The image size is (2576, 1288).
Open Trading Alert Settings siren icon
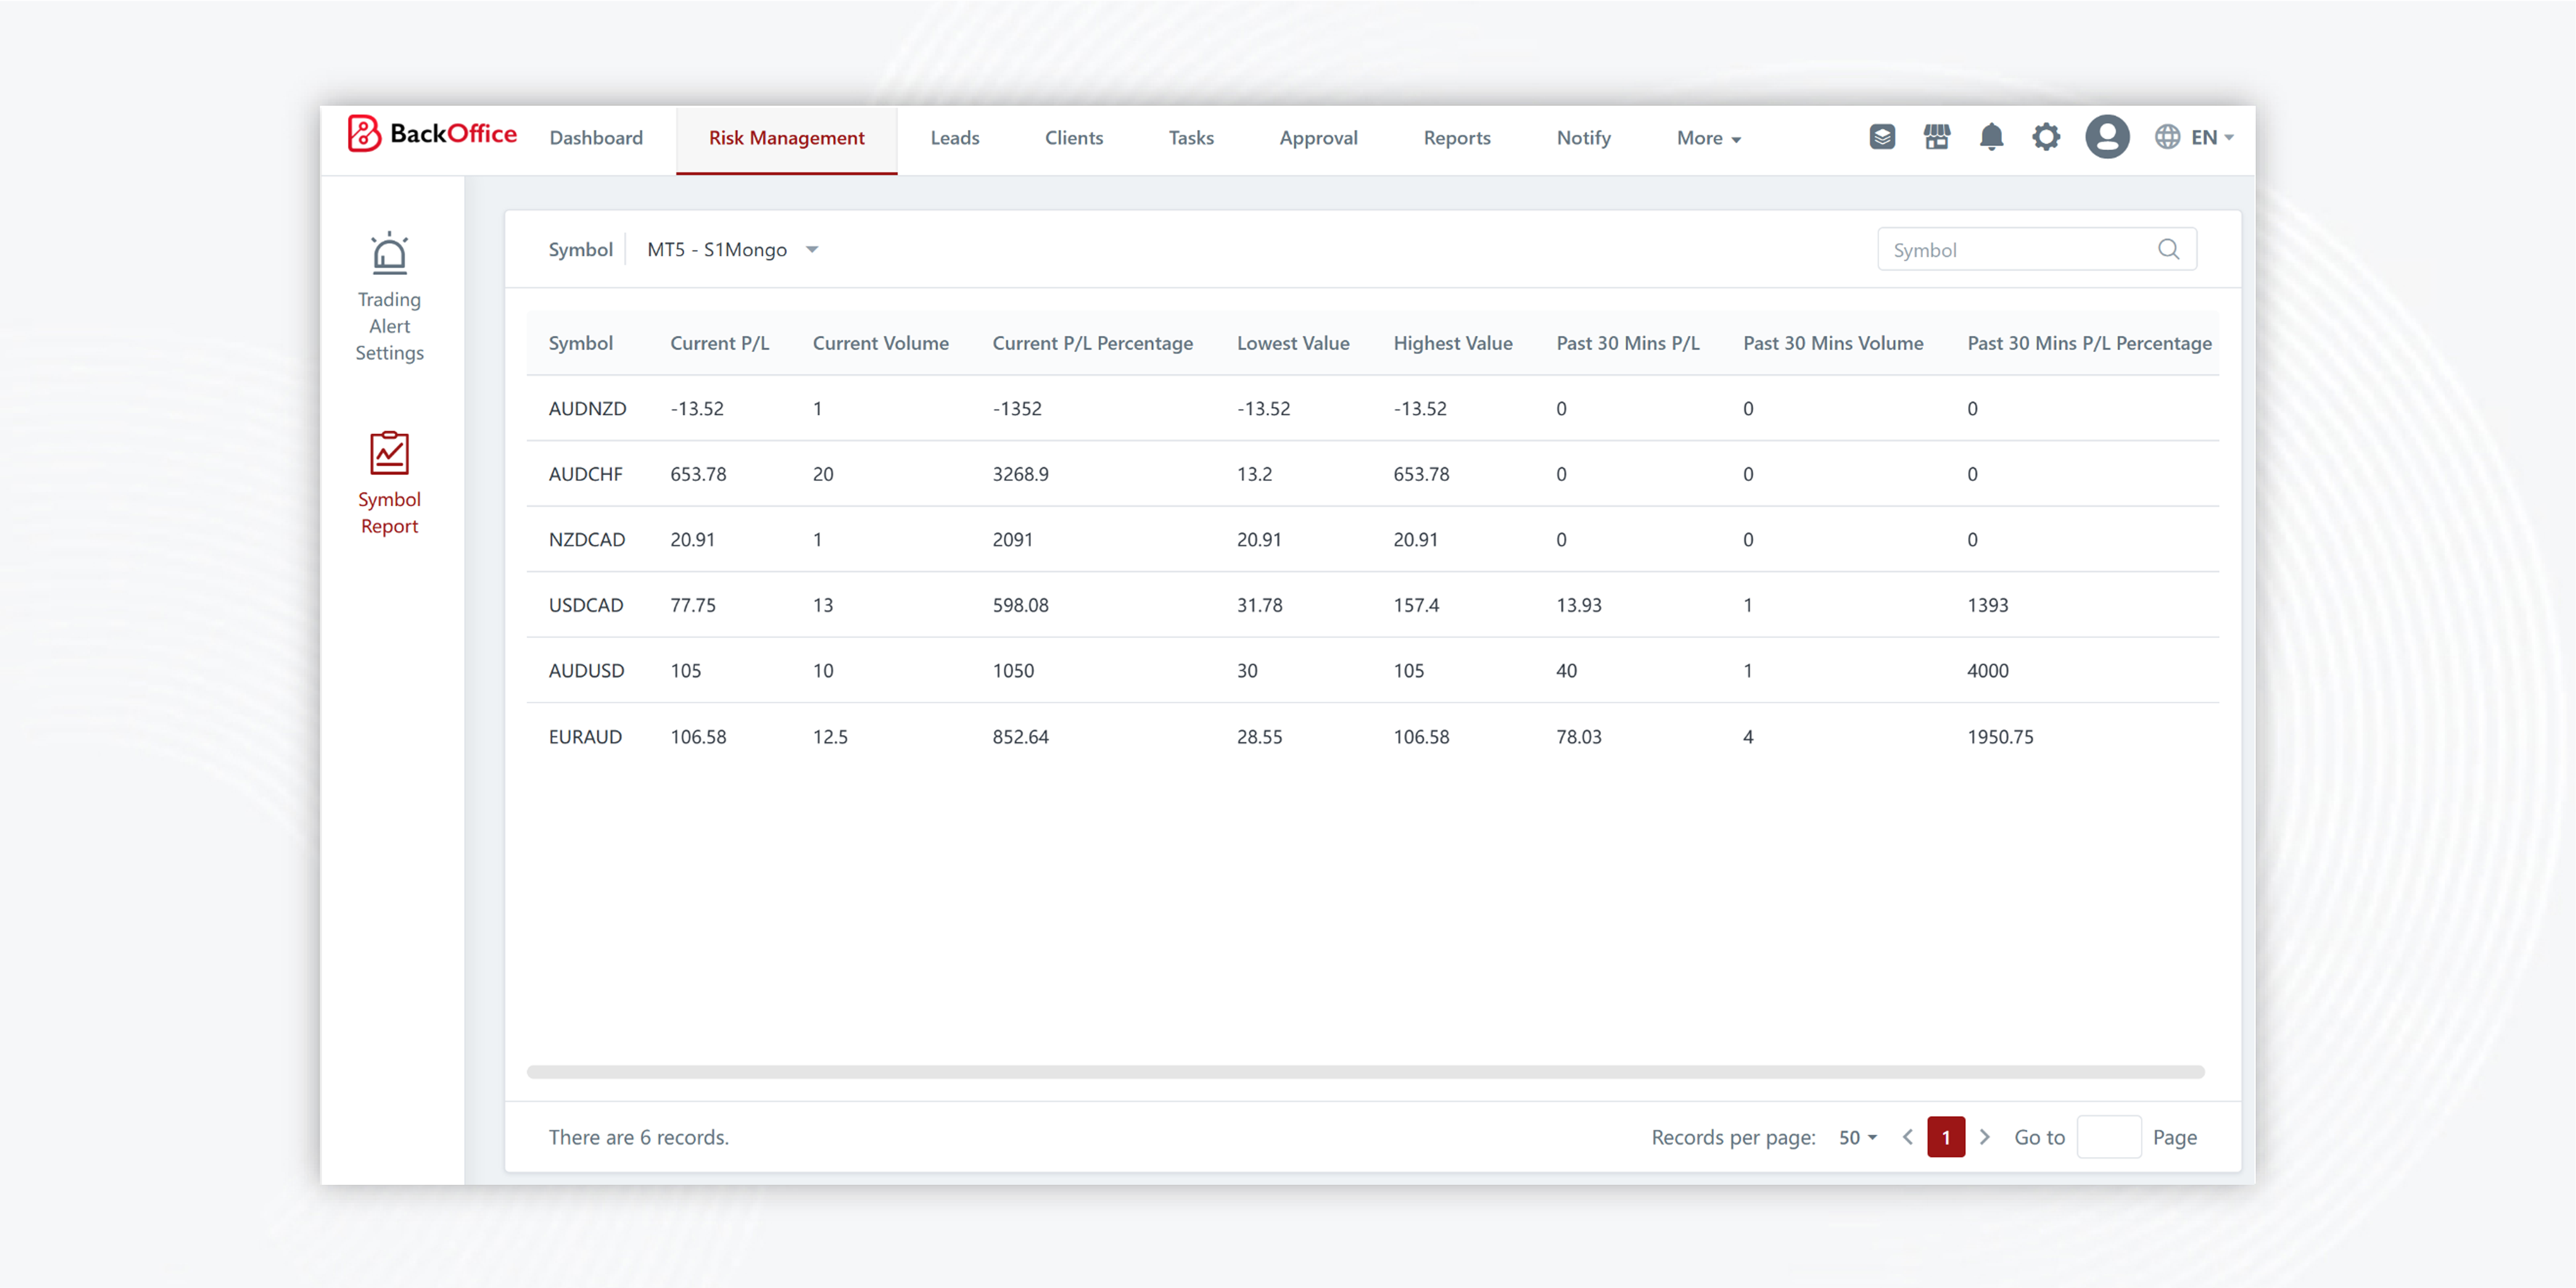389,254
